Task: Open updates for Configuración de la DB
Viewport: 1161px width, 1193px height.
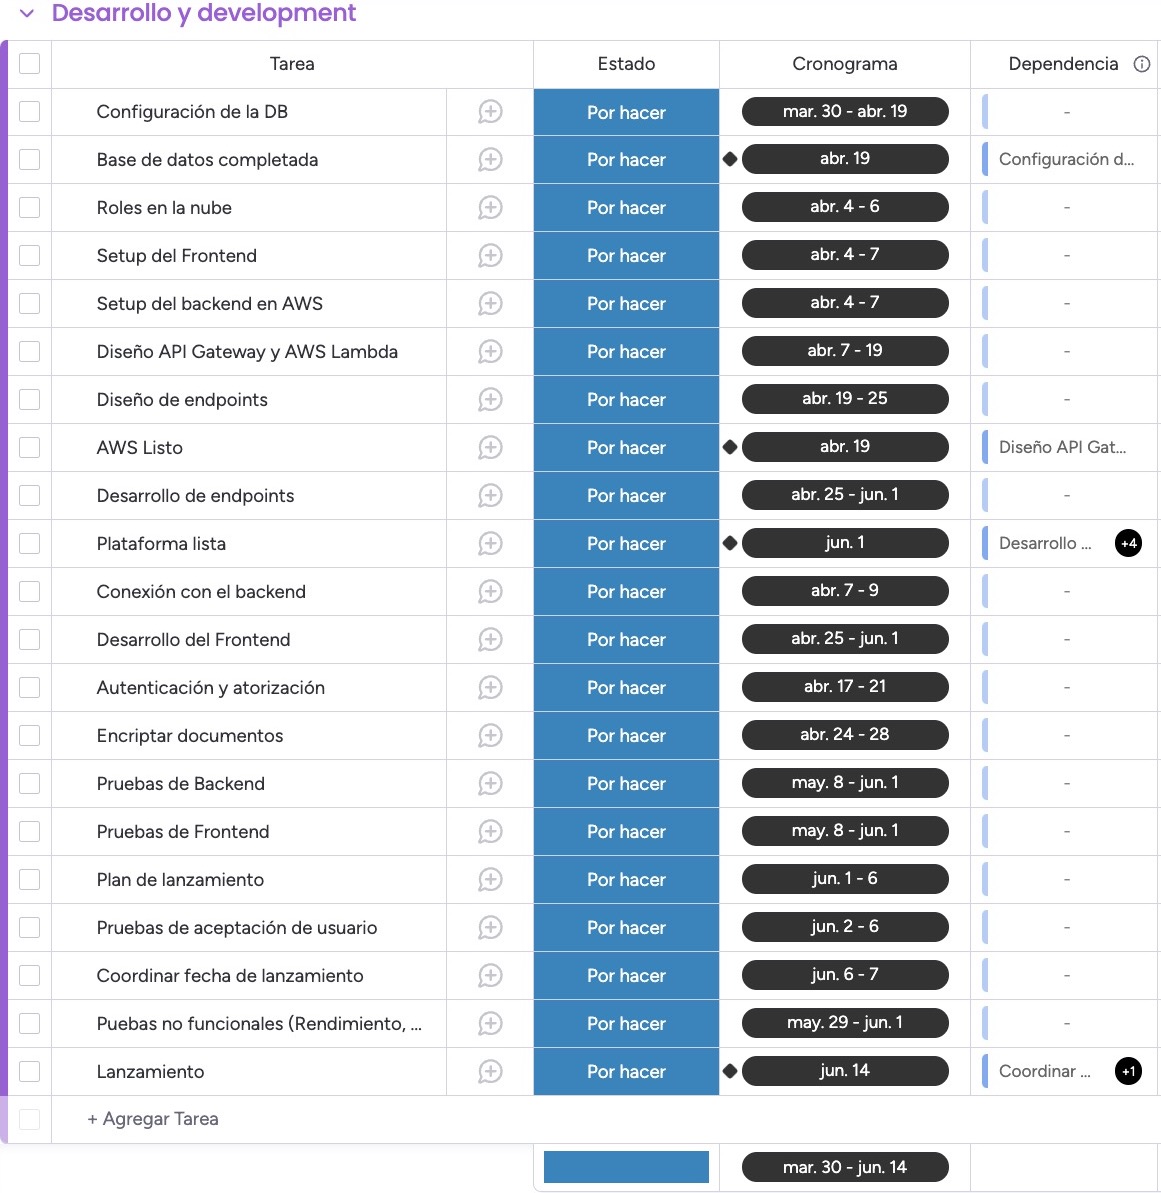Action: tap(489, 112)
